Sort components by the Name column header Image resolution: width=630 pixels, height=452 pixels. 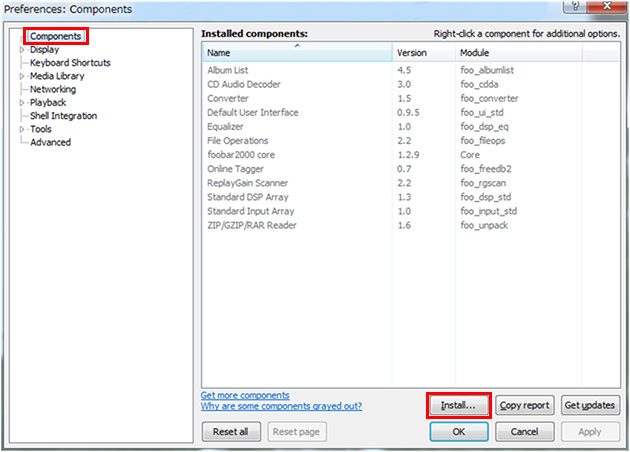(297, 52)
